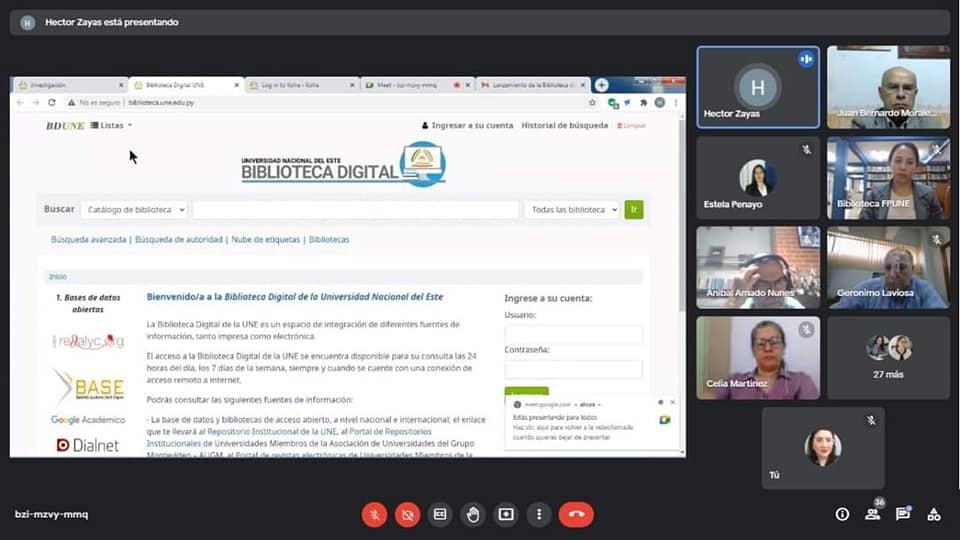Select Estela Penayo participant tile
Viewport: 960px width, 540px height.
pos(758,178)
